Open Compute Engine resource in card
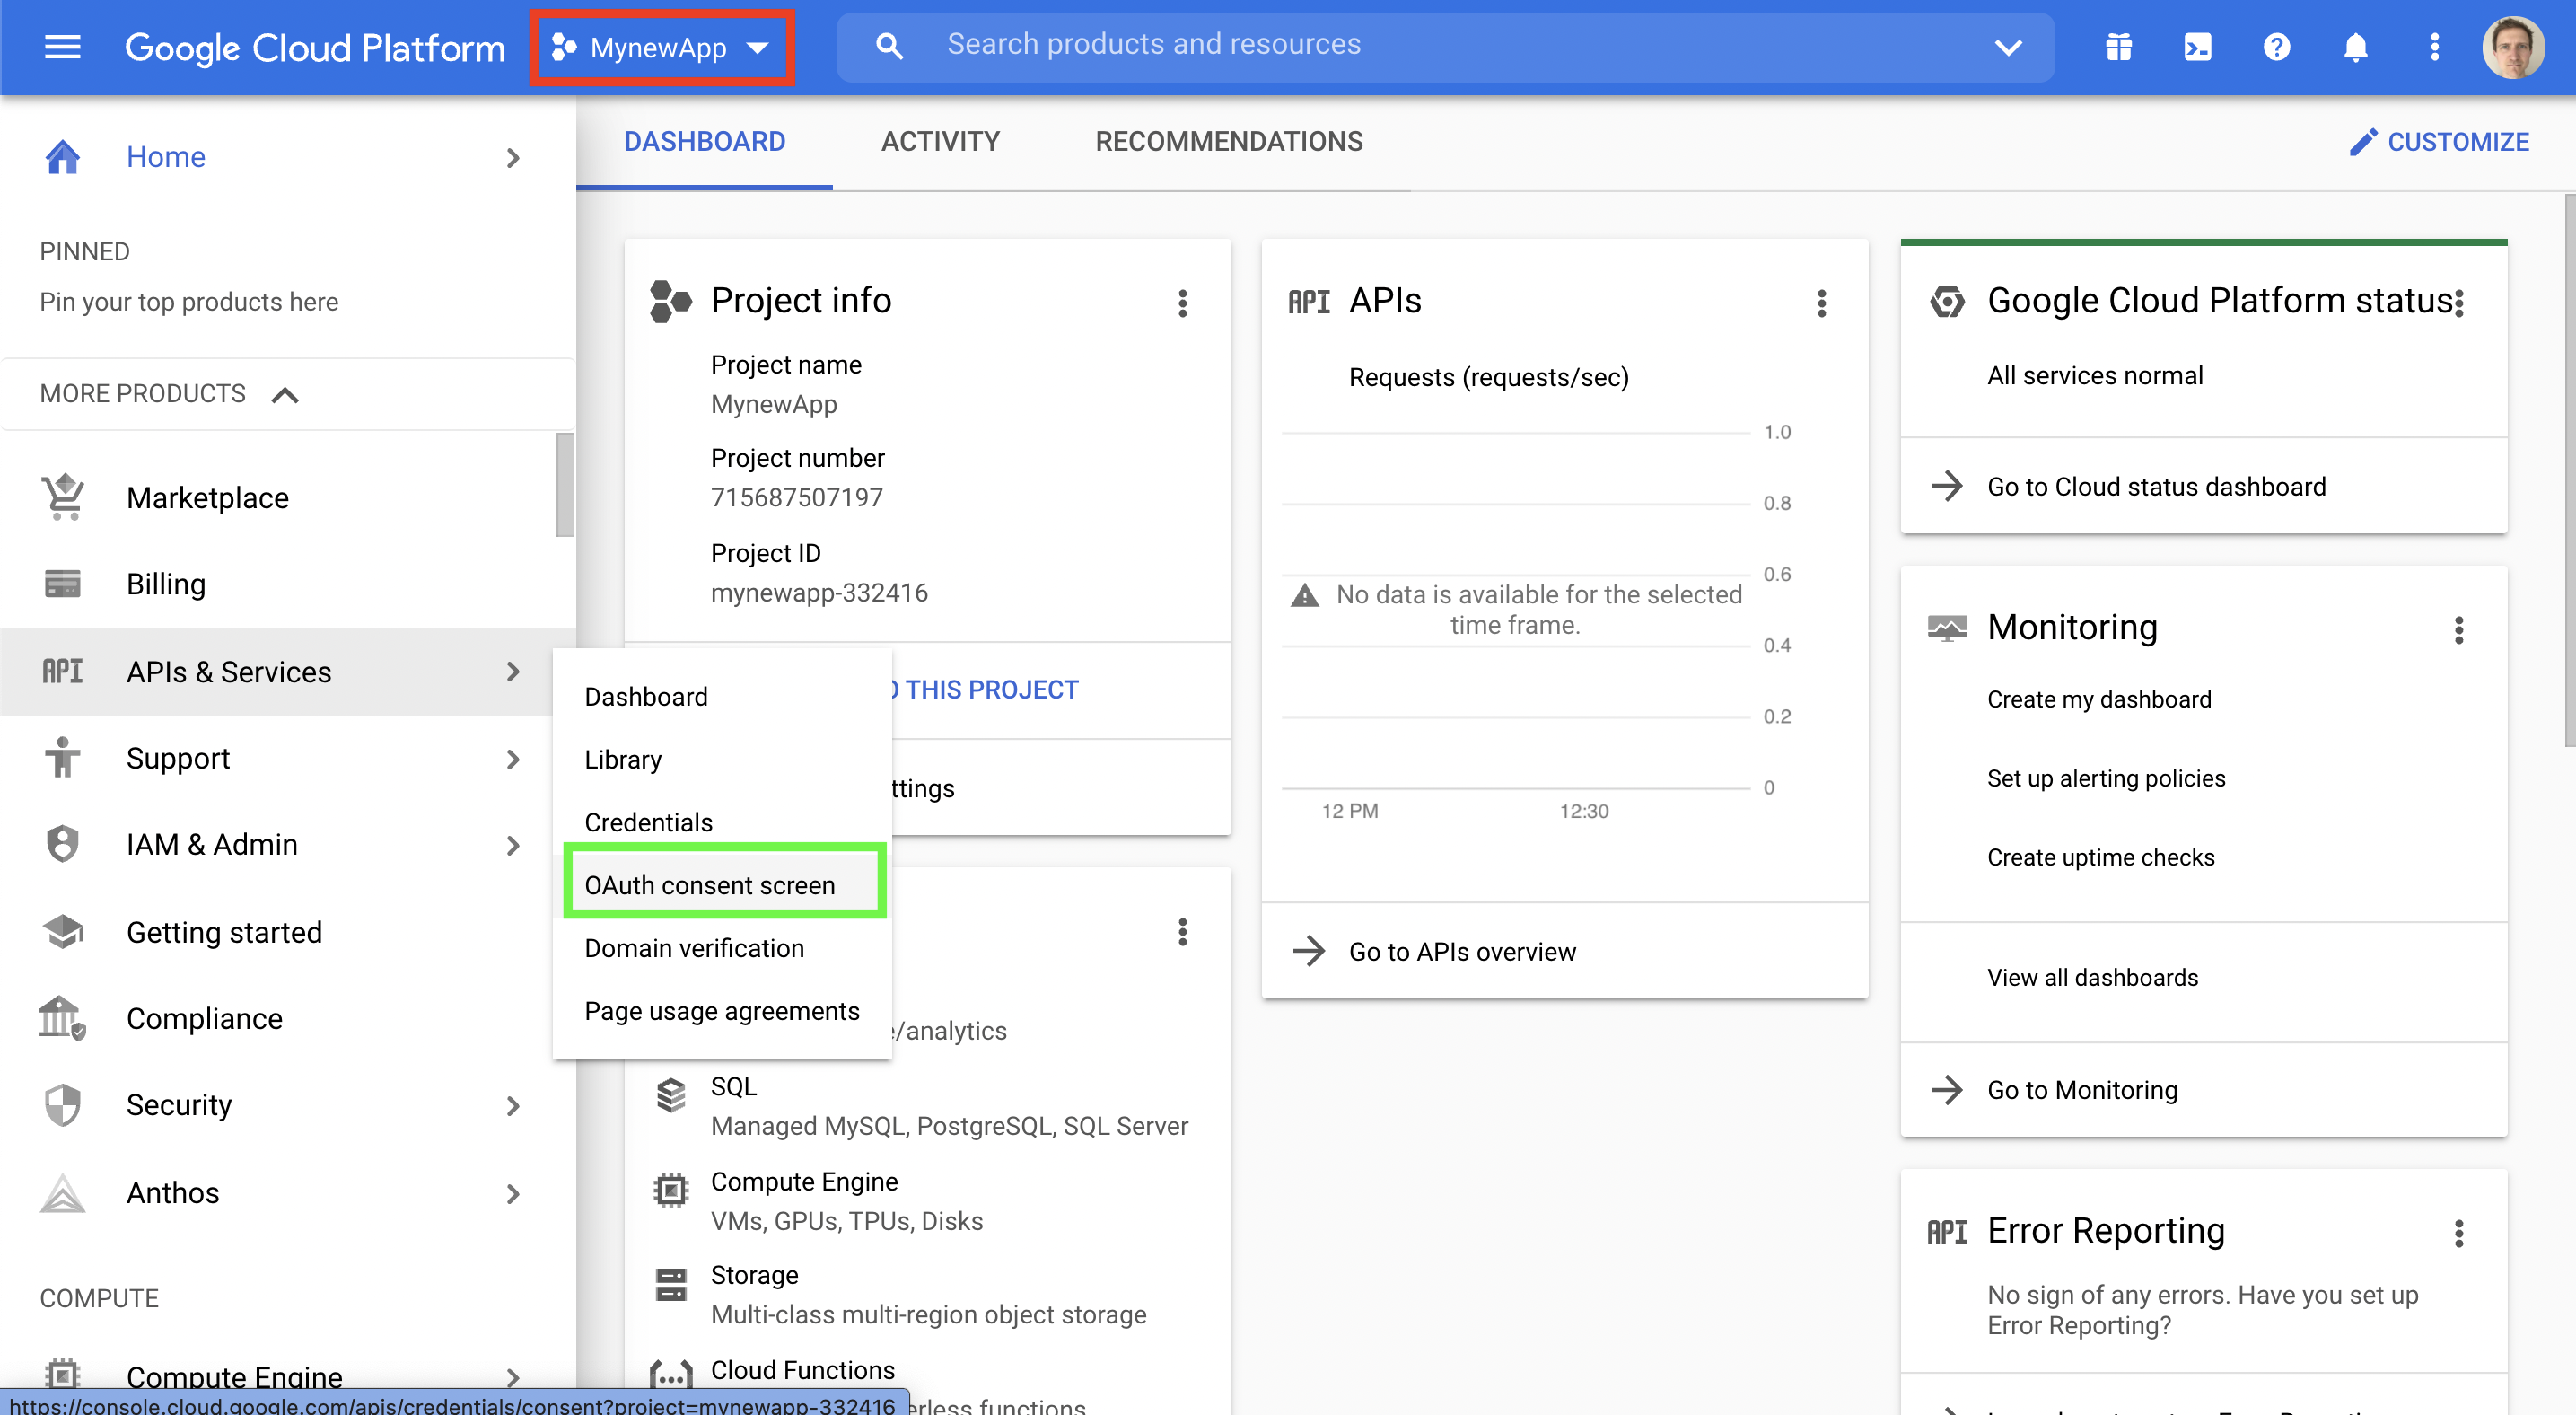The image size is (2576, 1415). 804,1181
